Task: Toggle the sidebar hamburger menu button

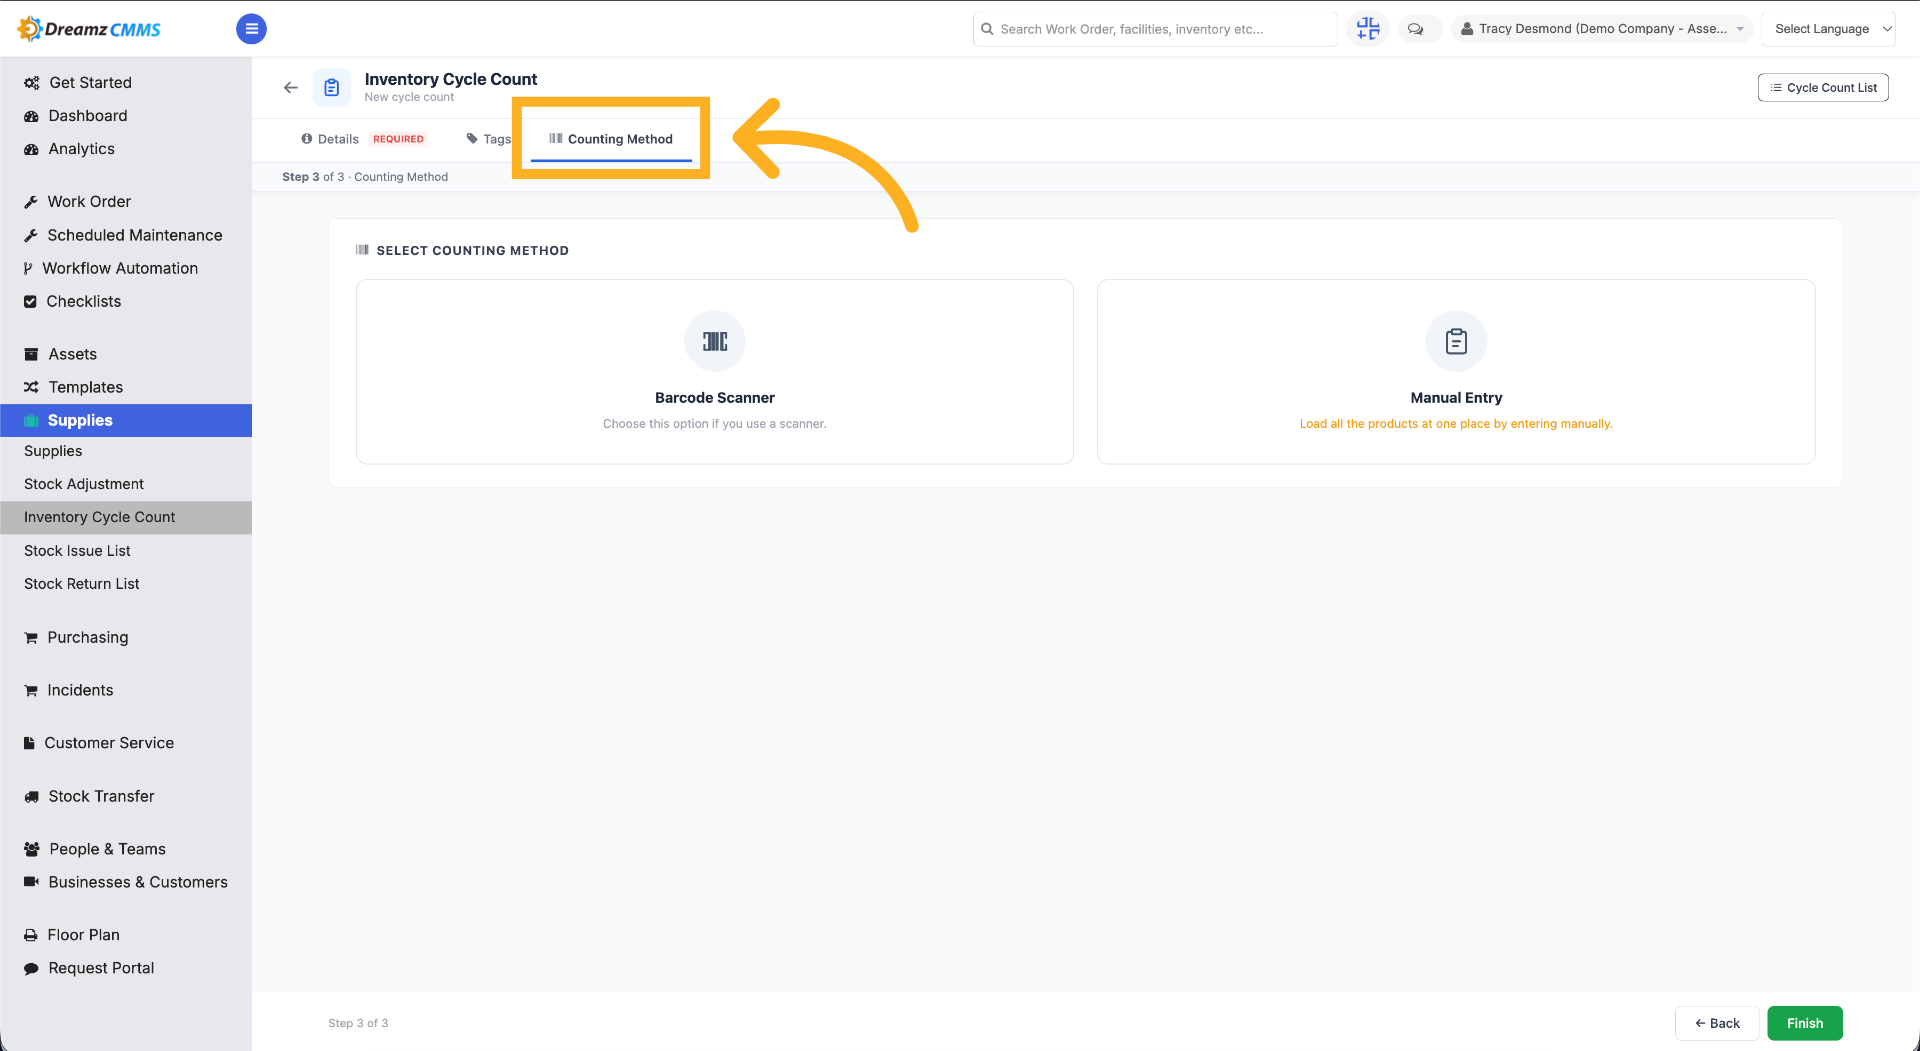Action: pos(251,29)
